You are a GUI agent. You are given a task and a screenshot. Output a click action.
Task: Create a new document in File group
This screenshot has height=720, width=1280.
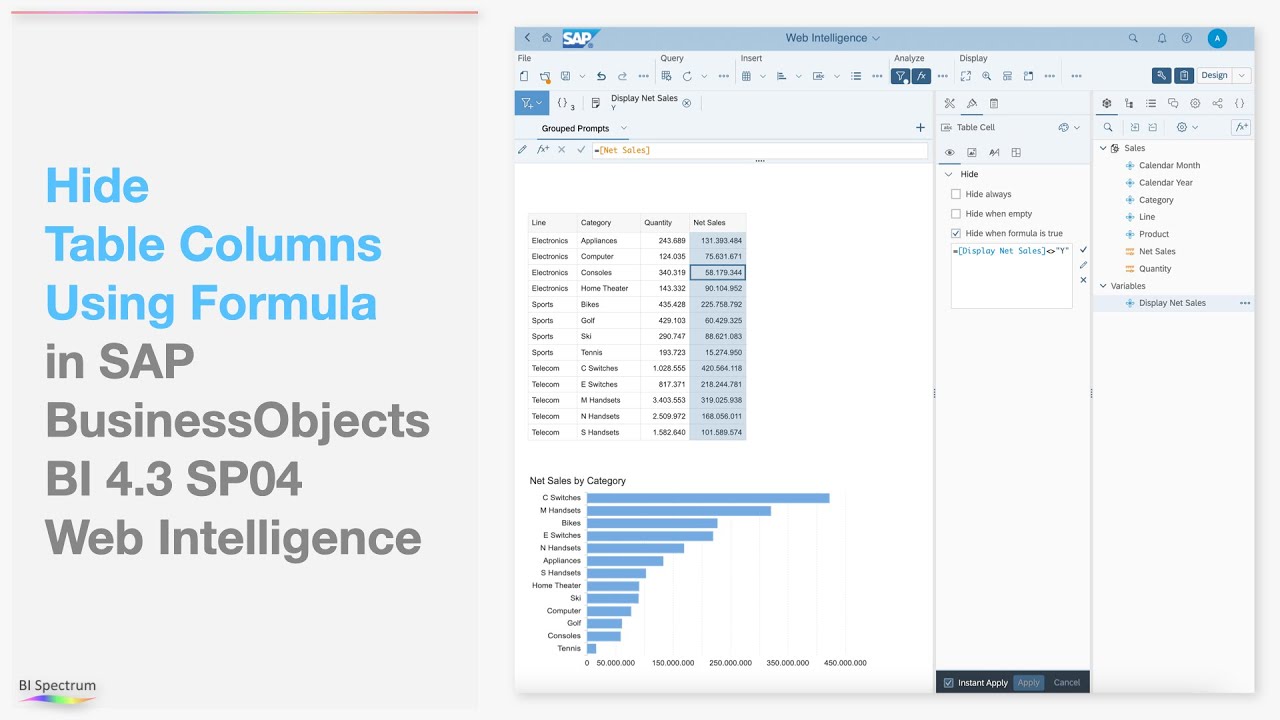pos(524,76)
